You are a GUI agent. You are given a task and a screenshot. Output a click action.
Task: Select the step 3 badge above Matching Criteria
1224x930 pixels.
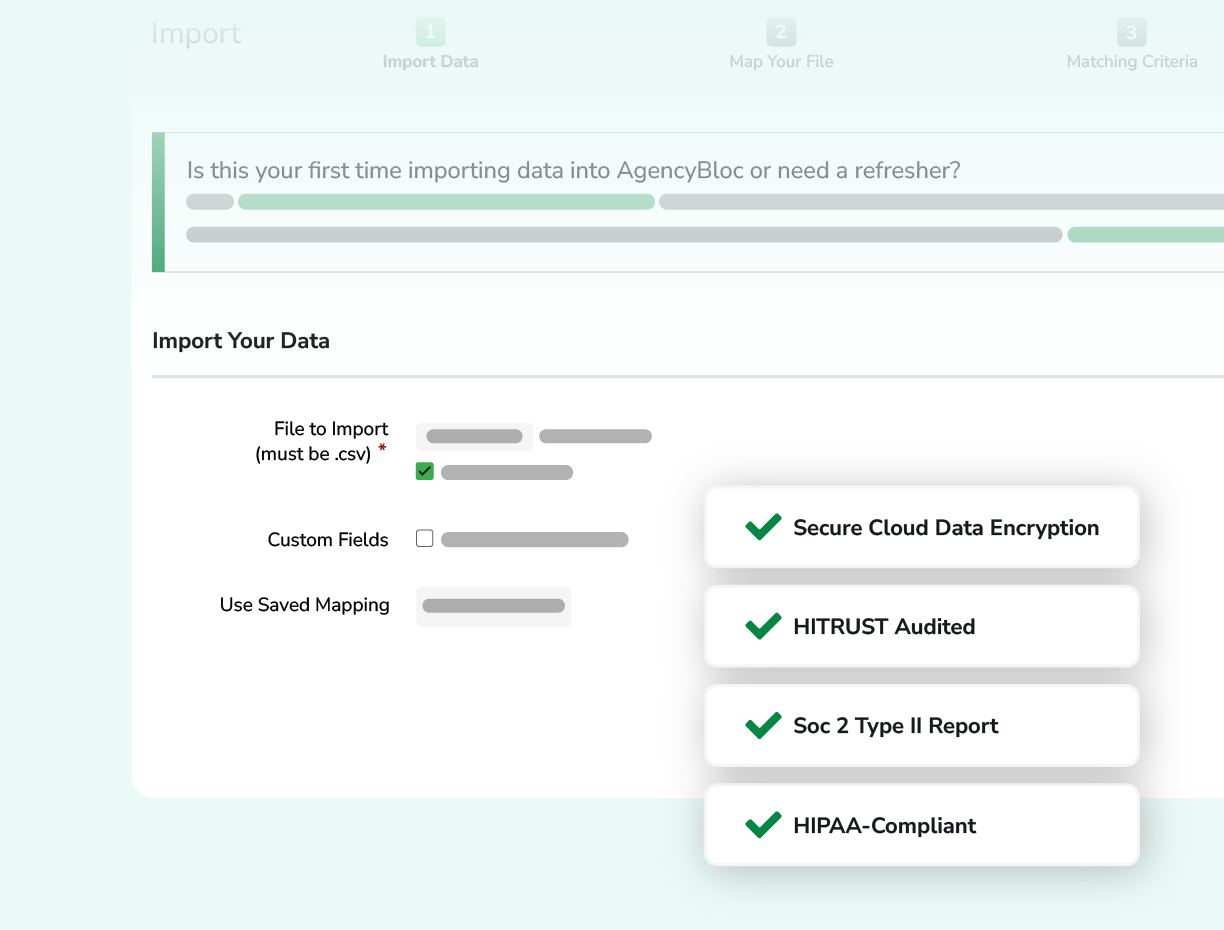pos(1131,32)
